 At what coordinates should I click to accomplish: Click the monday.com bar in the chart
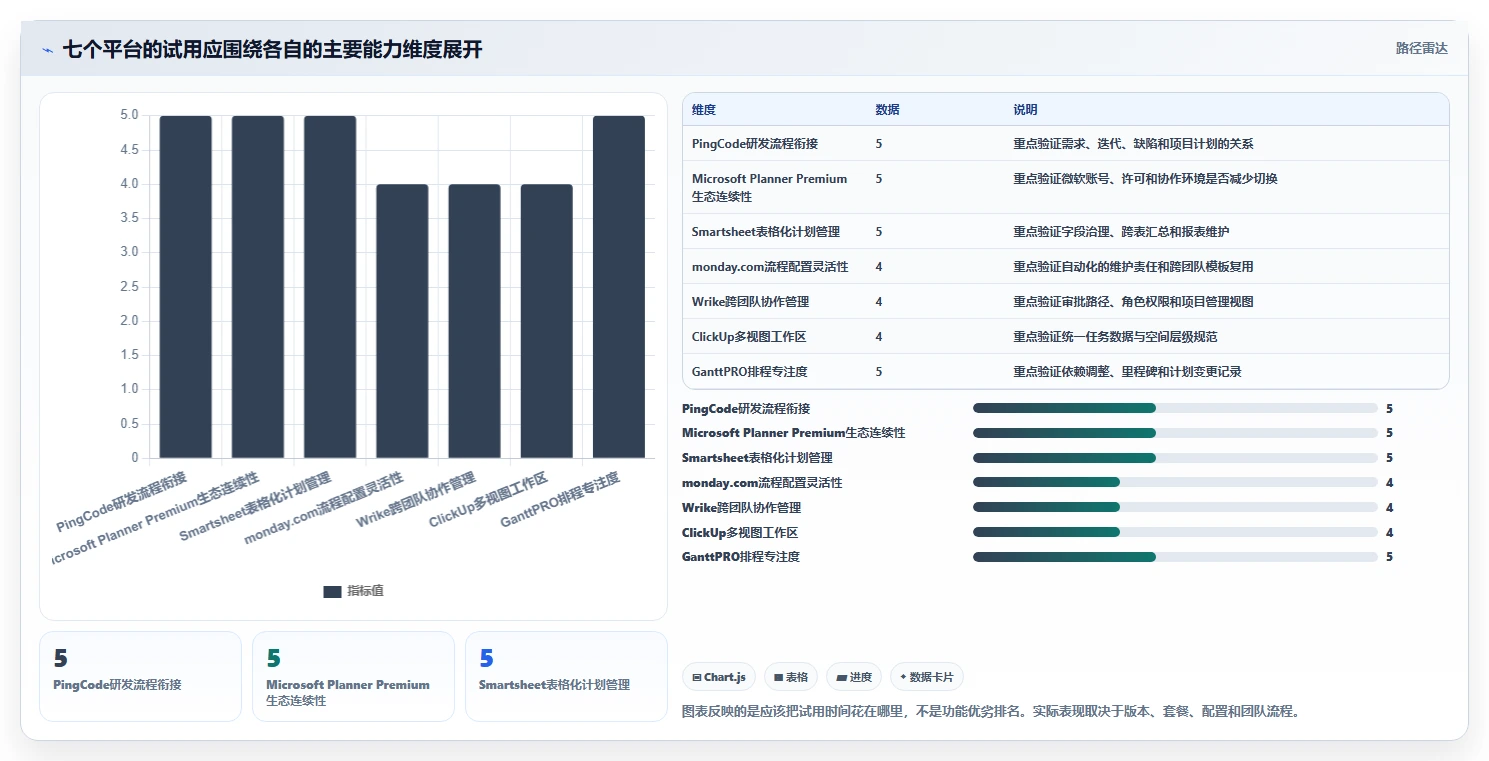click(x=402, y=321)
